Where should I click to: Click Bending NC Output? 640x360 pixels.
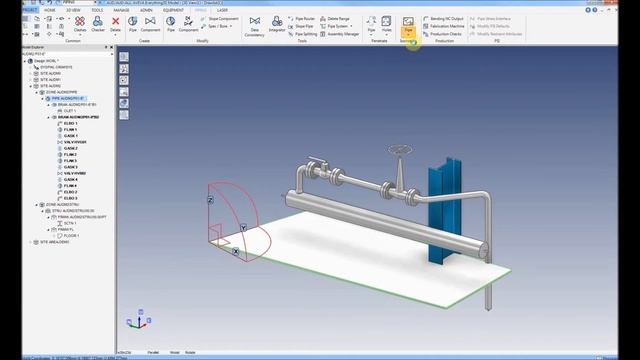[443, 19]
